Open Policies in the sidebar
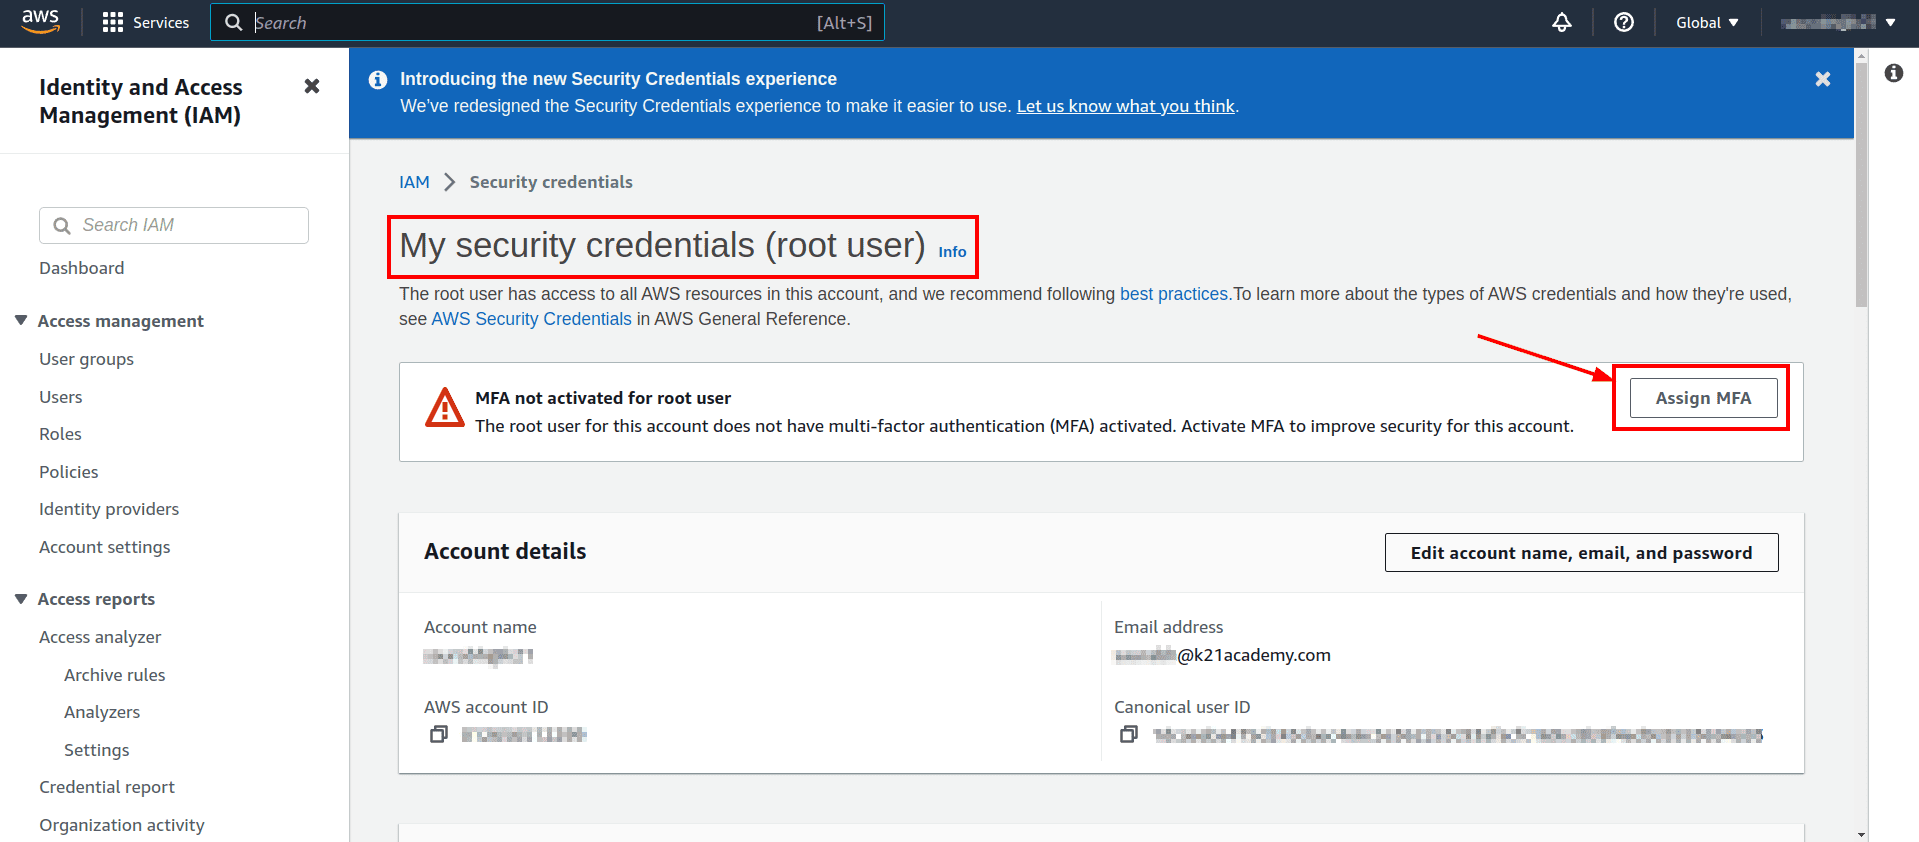The height and width of the screenshot is (842, 1919). [69, 472]
